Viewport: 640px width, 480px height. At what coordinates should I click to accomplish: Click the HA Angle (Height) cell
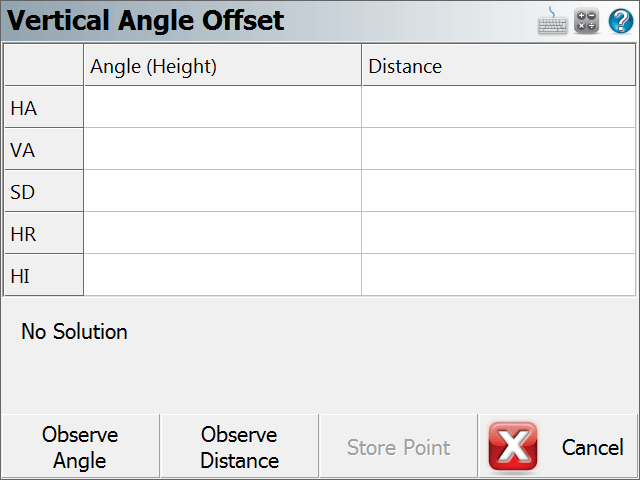click(x=222, y=107)
